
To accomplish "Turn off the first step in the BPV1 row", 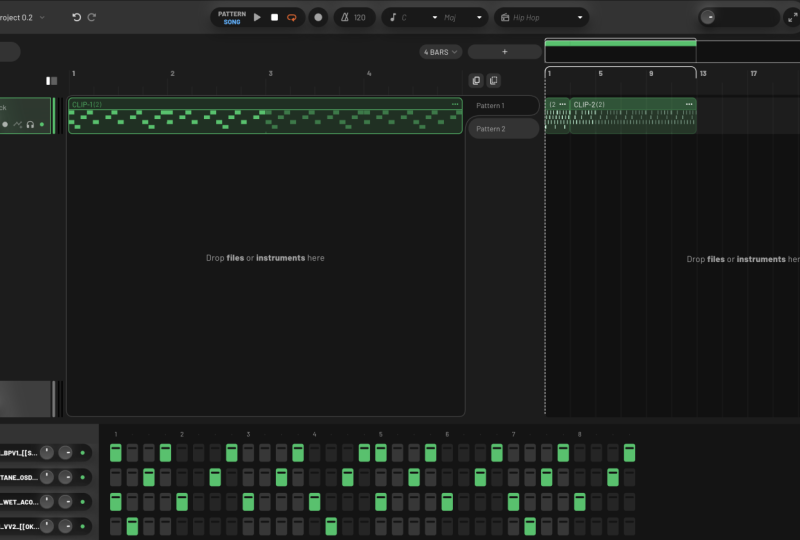I will pyautogui.click(x=116, y=453).
